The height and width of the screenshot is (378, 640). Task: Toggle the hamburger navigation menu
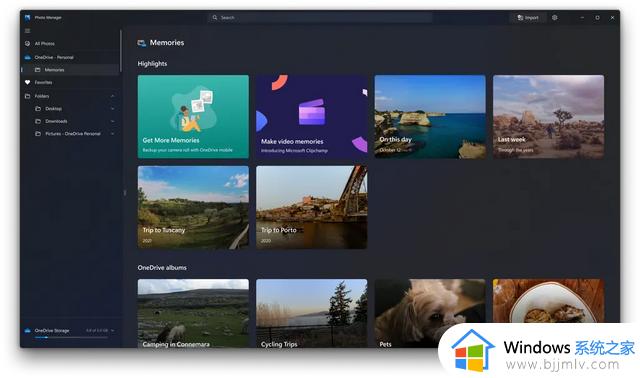tap(27, 31)
